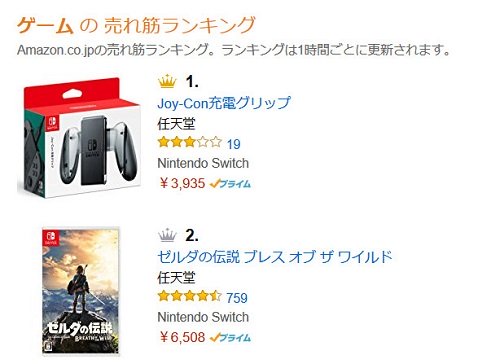This screenshot has height=364, width=500.
Task: Click Nintendo Switch platform under Zelda listing
Action: point(203,317)
